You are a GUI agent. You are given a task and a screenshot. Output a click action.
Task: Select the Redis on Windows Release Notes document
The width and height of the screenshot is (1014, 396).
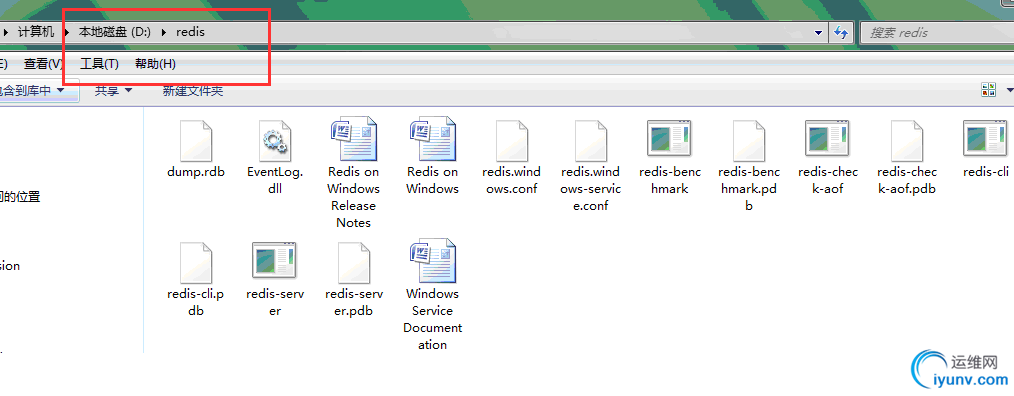[x=353, y=139]
